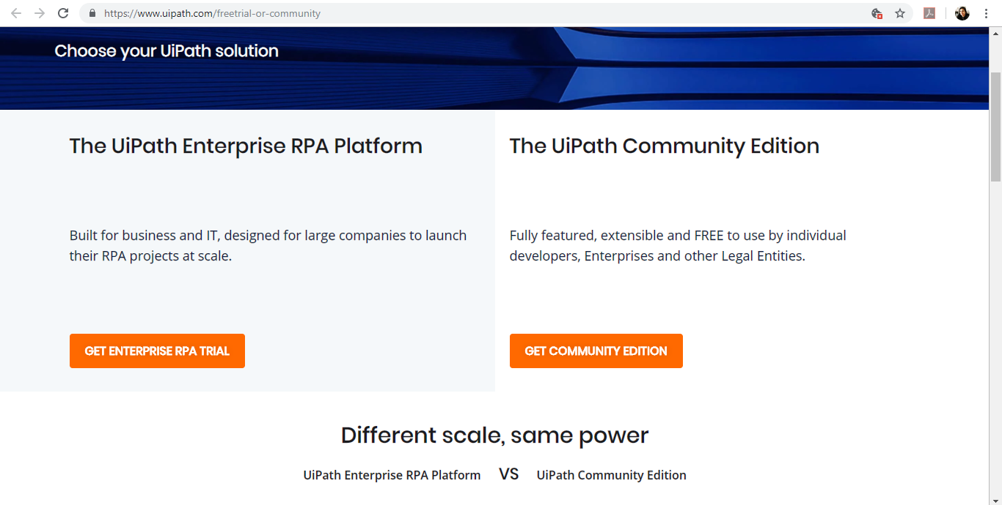Click the 'Built for business and IT' description
The width and height of the screenshot is (1002, 505).
pyautogui.click(x=268, y=245)
